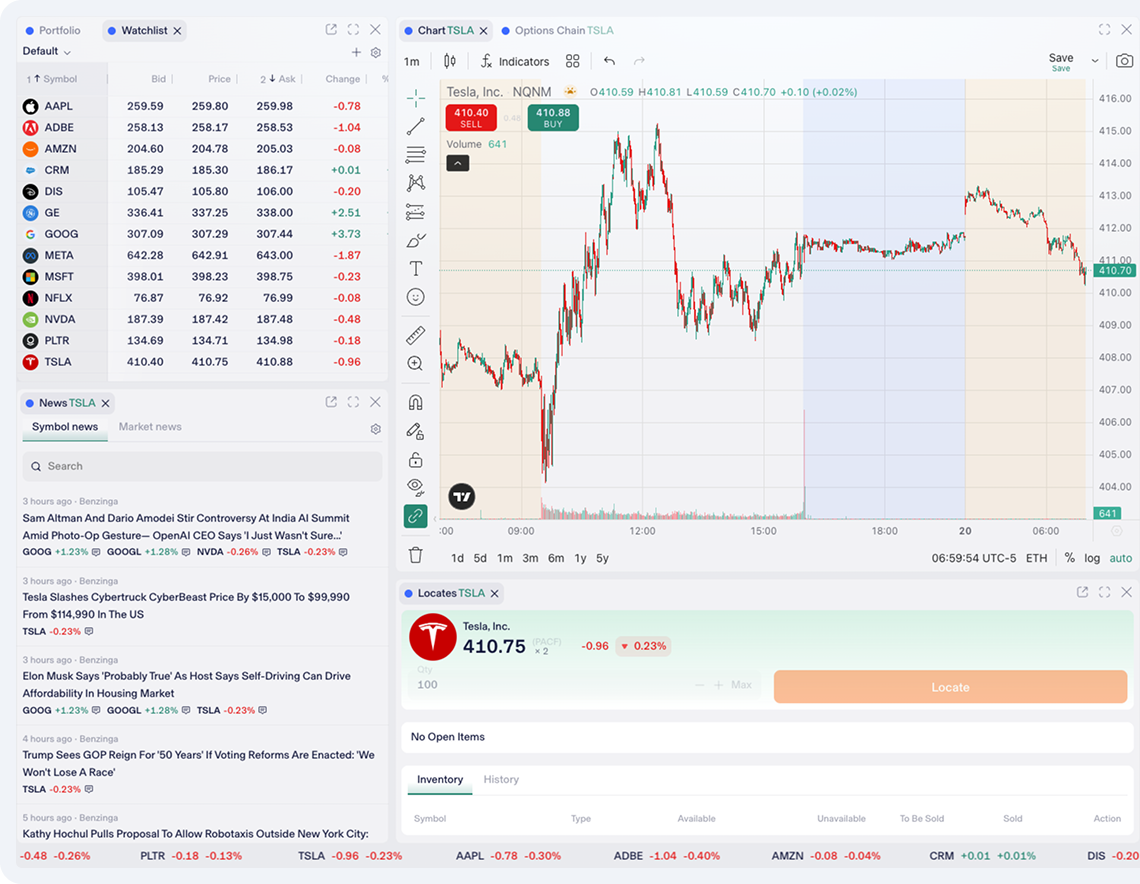Screen dimensions: 1140x884
Task: Maximize the chart panel fullscreen icon
Action: pos(1104,30)
